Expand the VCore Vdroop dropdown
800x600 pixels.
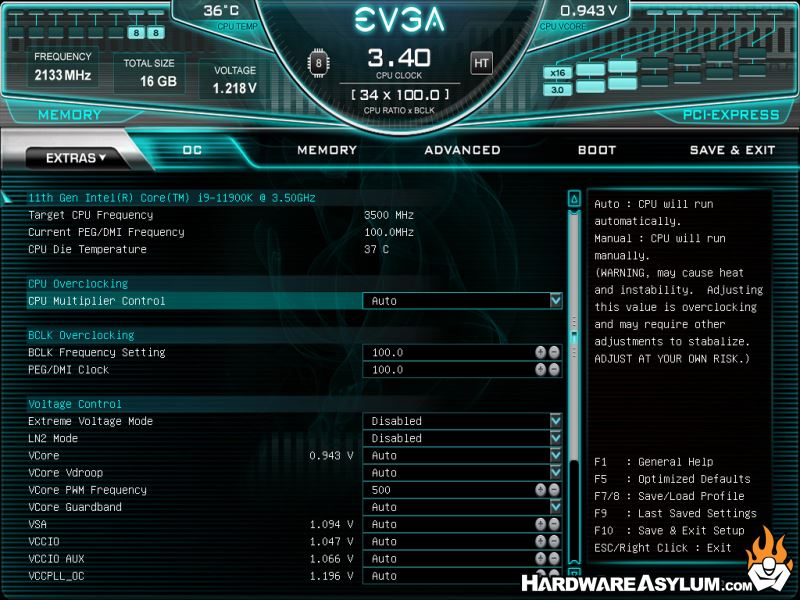(x=462, y=472)
